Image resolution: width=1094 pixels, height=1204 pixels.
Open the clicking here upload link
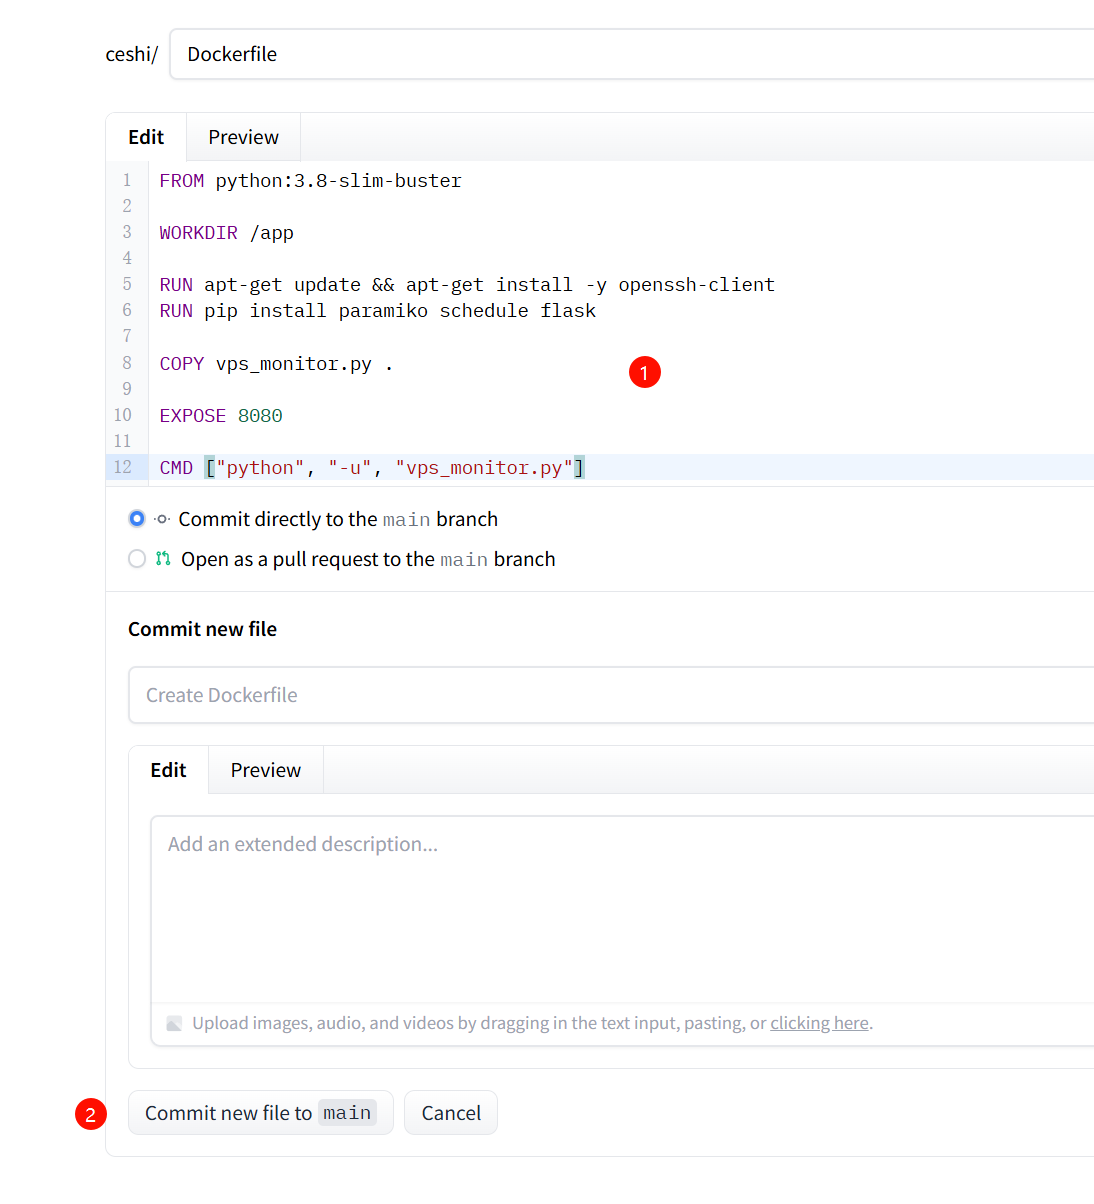pyautogui.click(x=819, y=1023)
